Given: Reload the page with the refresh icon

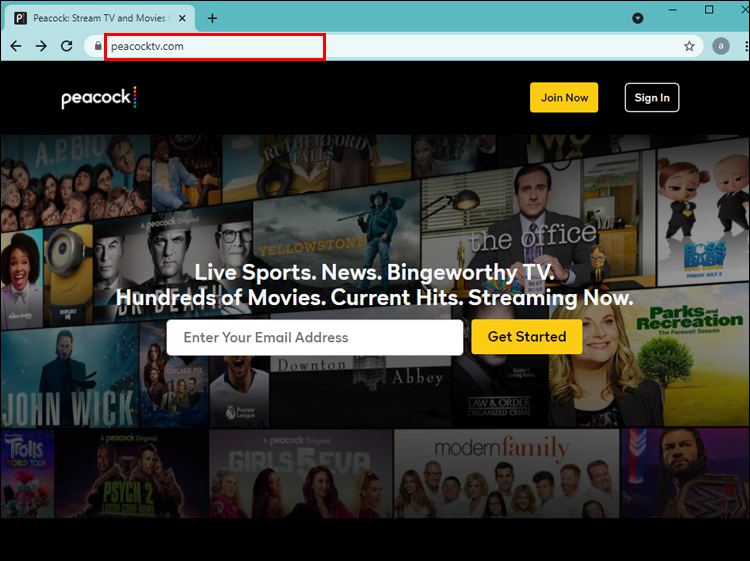Looking at the screenshot, I should (x=66, y=46).
